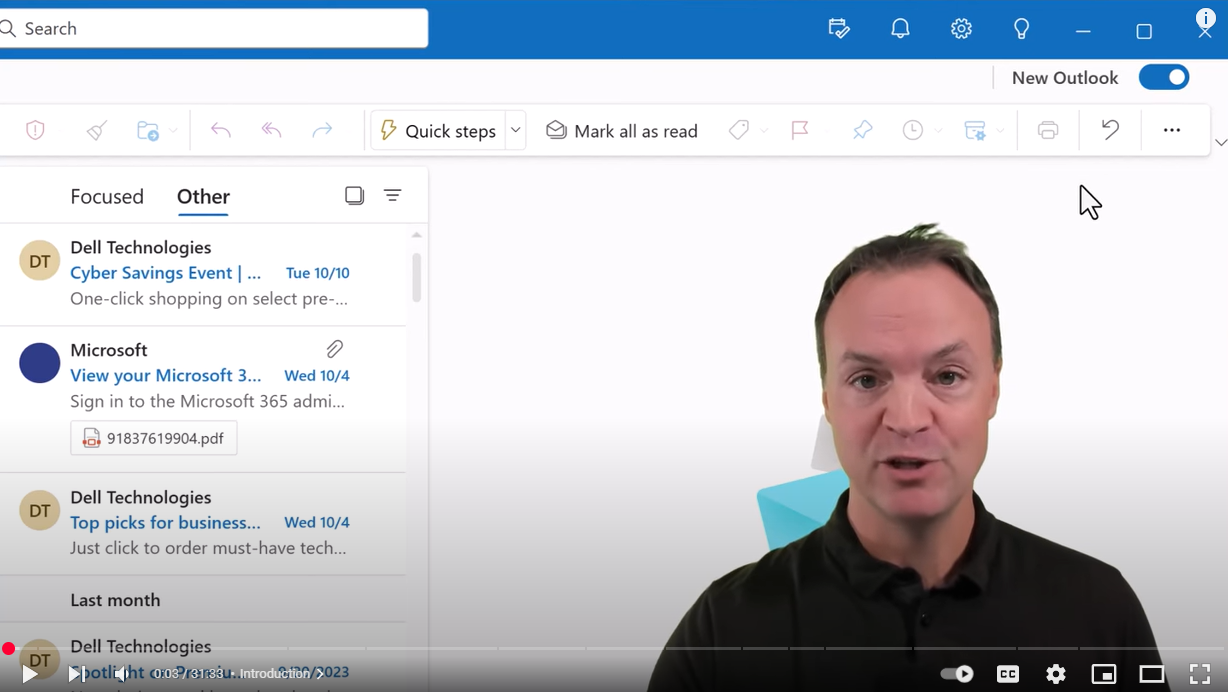
Task: Click the video info card icon
Action: 1207,19
